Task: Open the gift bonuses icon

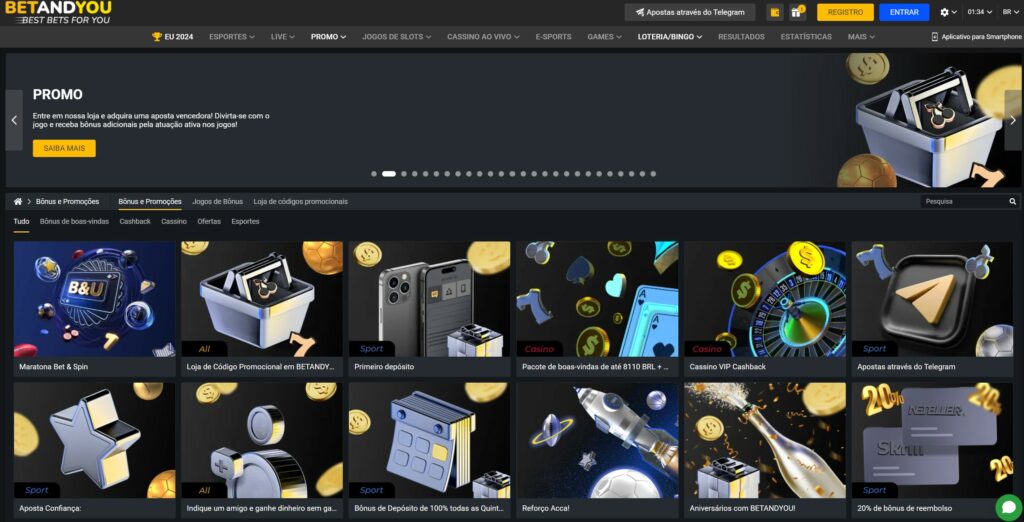Action: pyautogui.click(x=796, y=12)
